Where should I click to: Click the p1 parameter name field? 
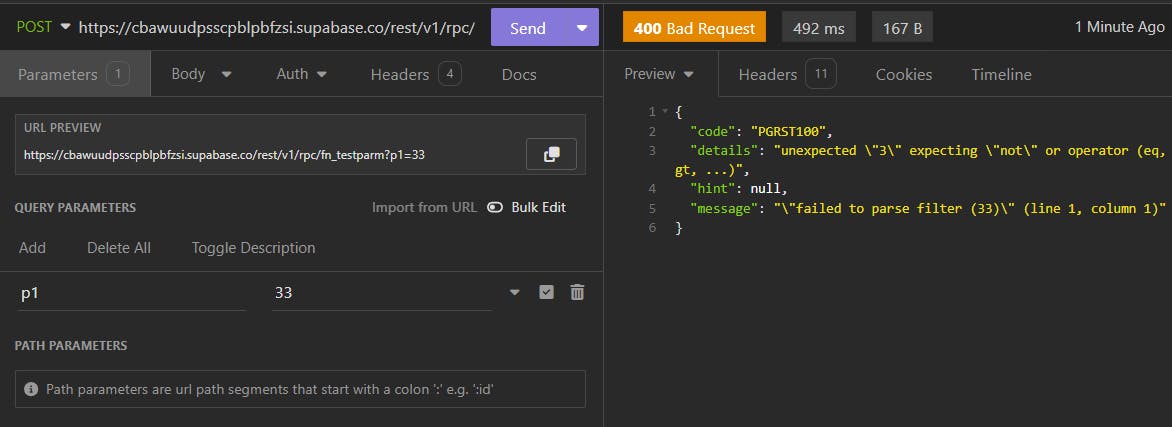pyautogui.click(x=130, y=293)
